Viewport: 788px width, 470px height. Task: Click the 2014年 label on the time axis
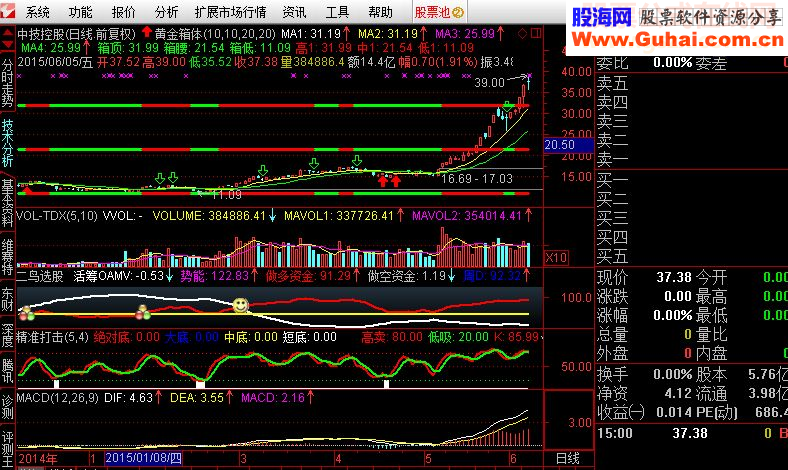[x=38, y=459]
